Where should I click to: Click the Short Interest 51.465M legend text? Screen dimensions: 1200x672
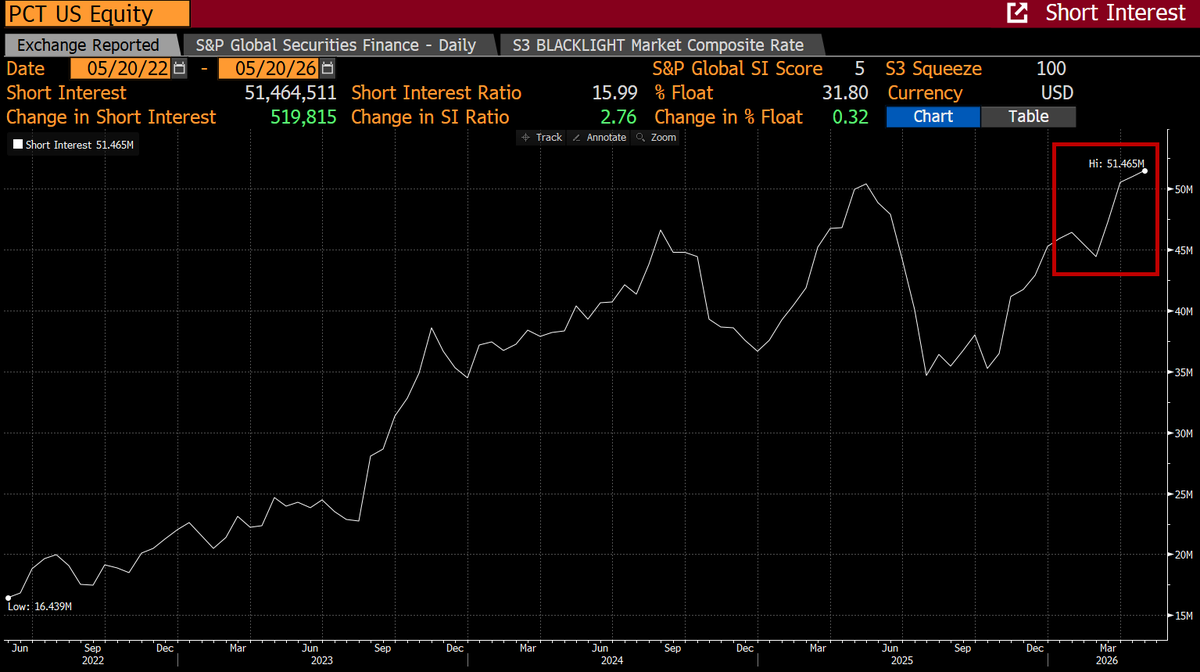(x=79, y=145)
